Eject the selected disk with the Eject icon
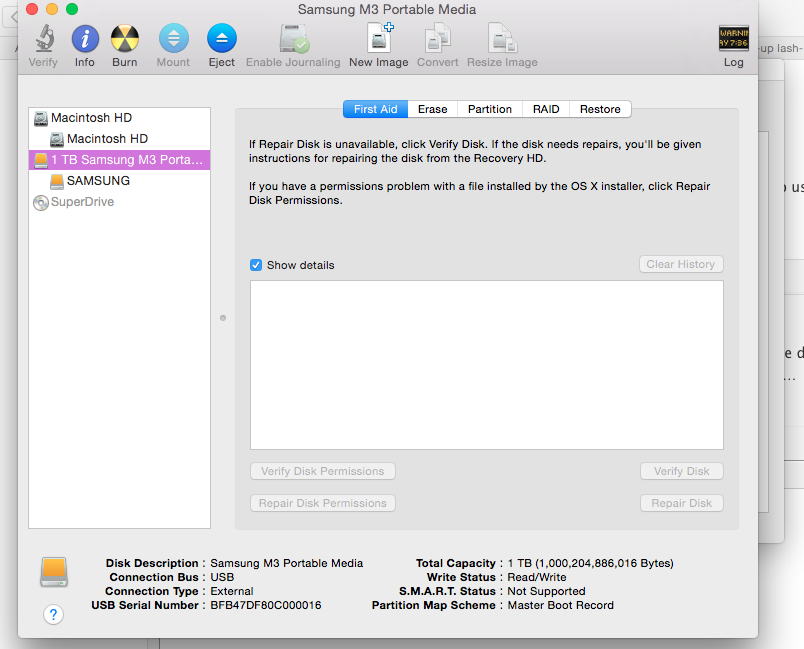 pos(222,38)
